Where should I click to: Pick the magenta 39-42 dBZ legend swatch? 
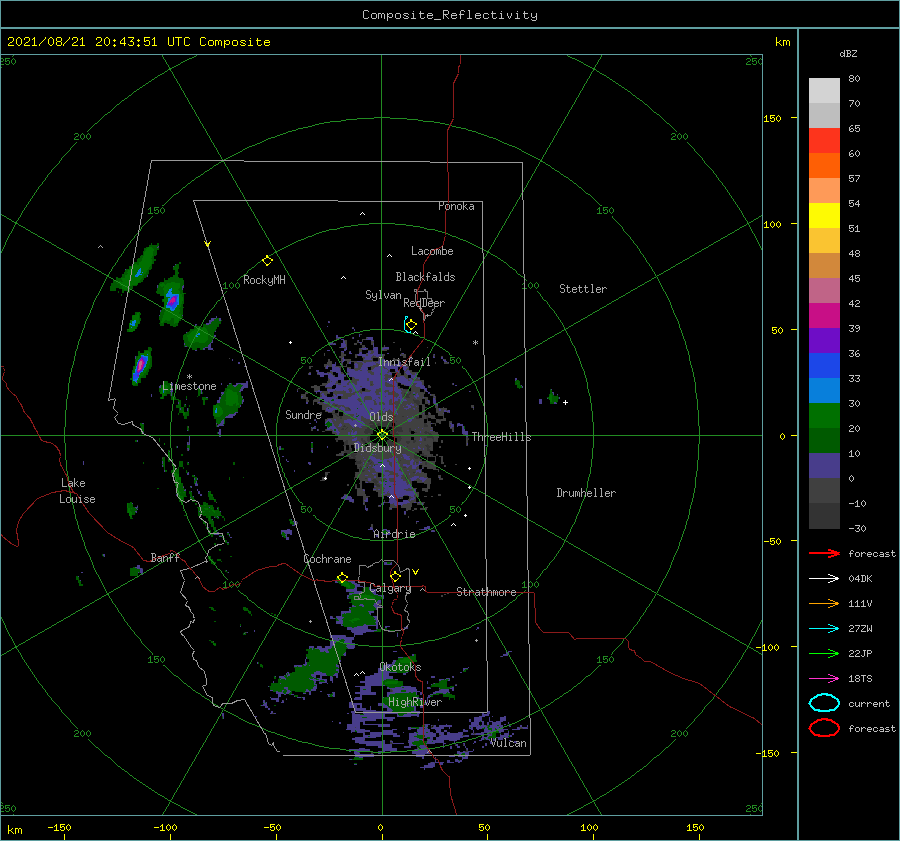click(x=824, y=316)
